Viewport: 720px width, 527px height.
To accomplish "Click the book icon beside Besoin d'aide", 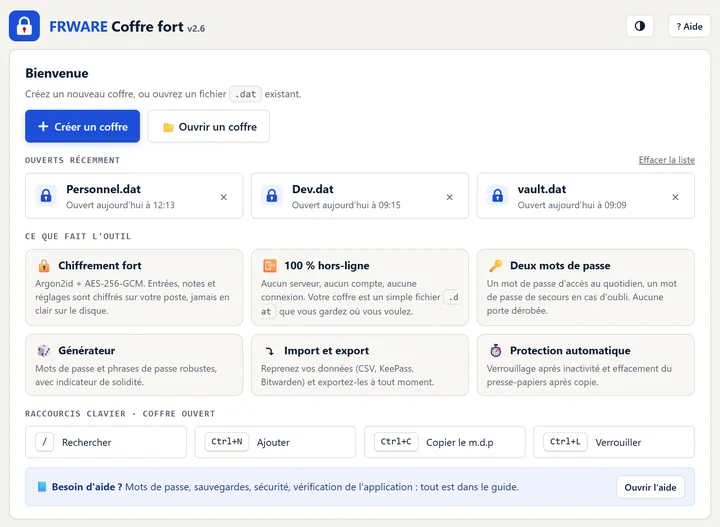I will [x=42, y=487].
